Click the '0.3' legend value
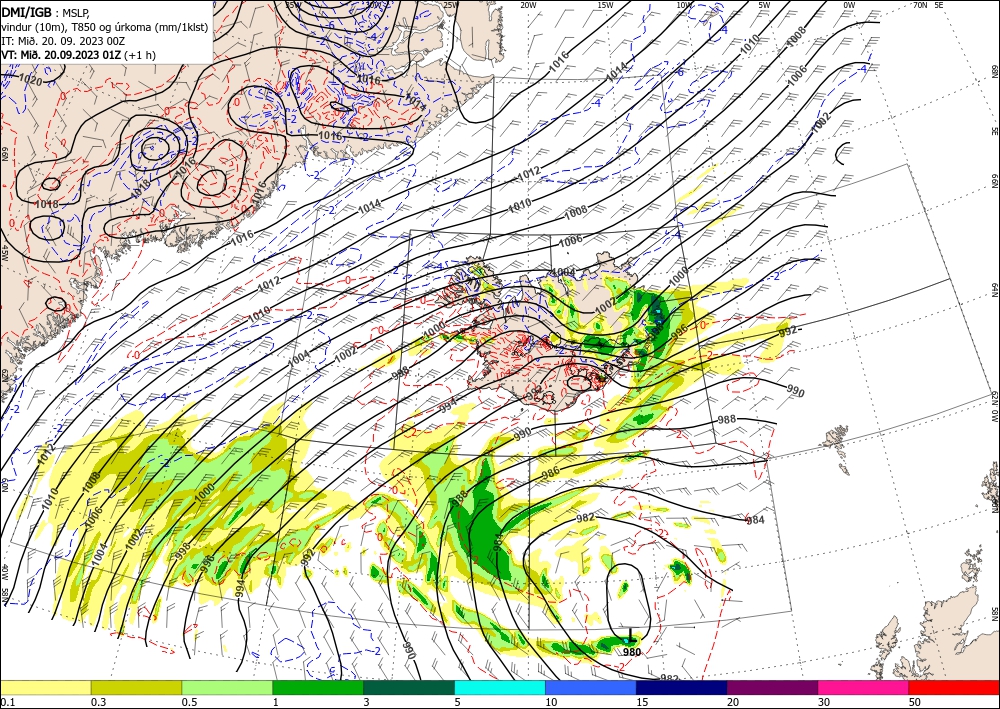Viewport: 1000px width, 709px height. pos(98,702)
